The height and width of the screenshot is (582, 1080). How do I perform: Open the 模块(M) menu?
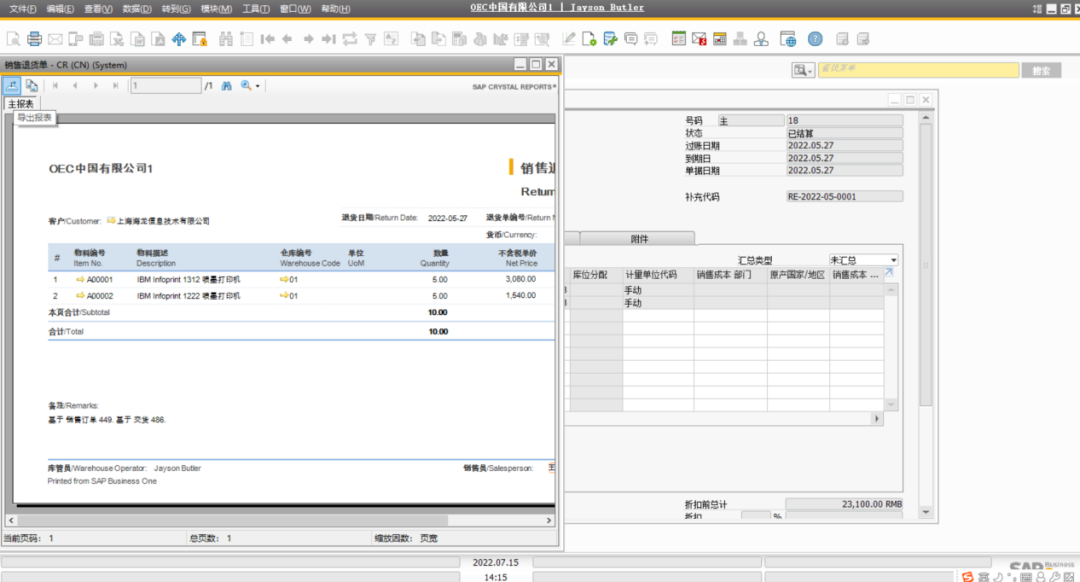(216, 8)
